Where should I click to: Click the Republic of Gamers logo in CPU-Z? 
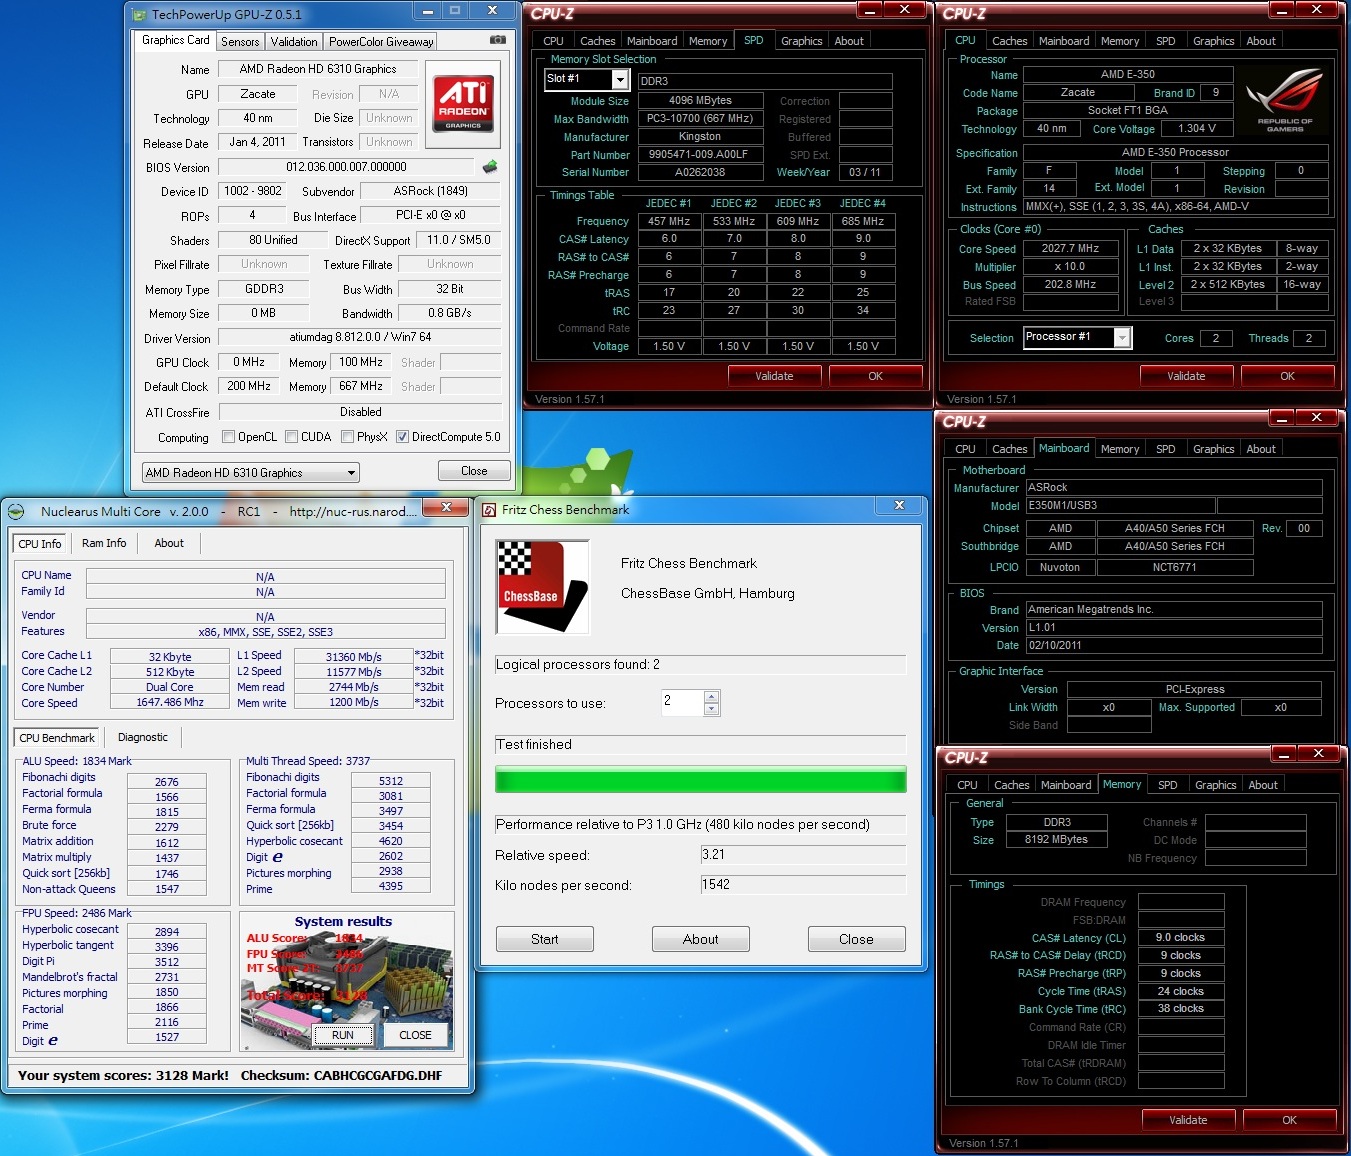click(1285, 100)
